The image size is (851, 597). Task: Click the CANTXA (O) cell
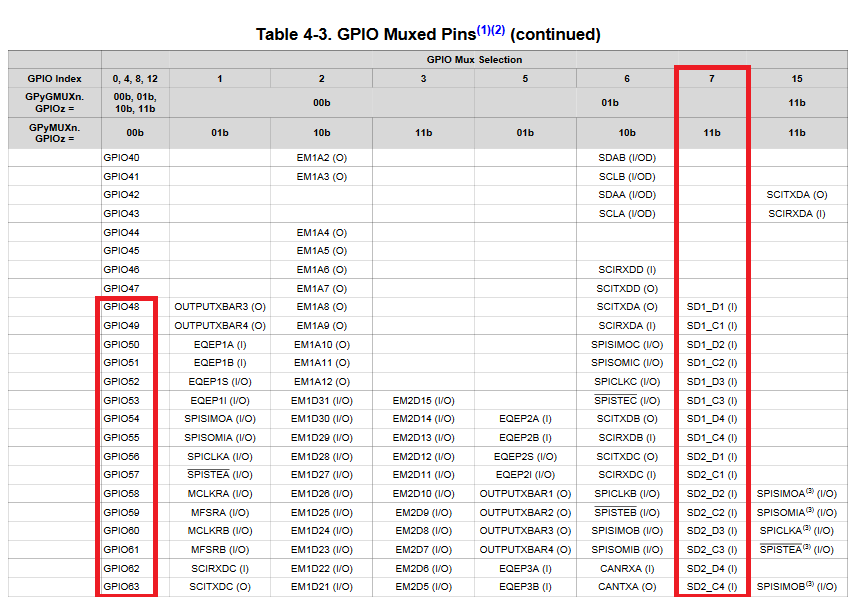pyautogui.click(x=627, y=586)
